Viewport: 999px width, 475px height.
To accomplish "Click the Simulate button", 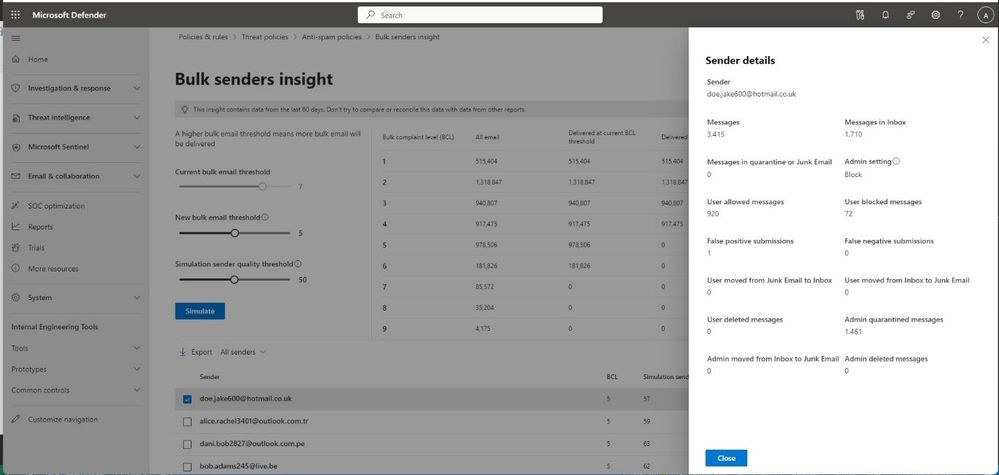I will 200,311.
